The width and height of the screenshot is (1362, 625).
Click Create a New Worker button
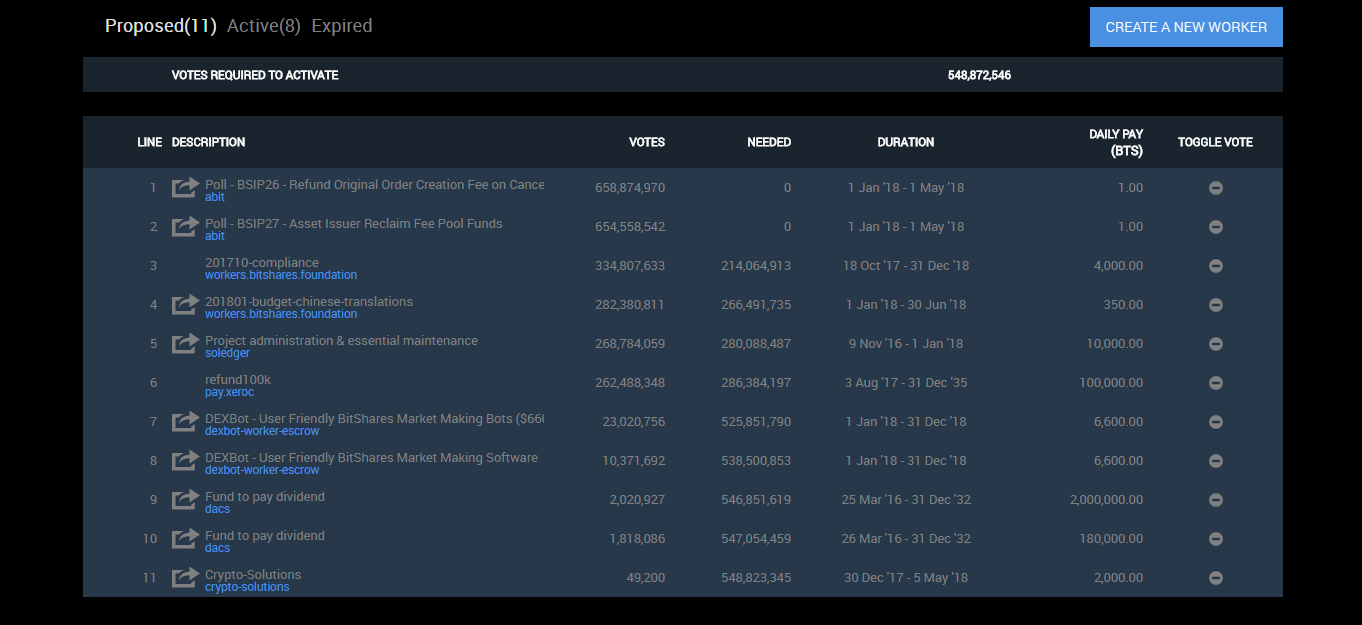tap(1186, 27)
